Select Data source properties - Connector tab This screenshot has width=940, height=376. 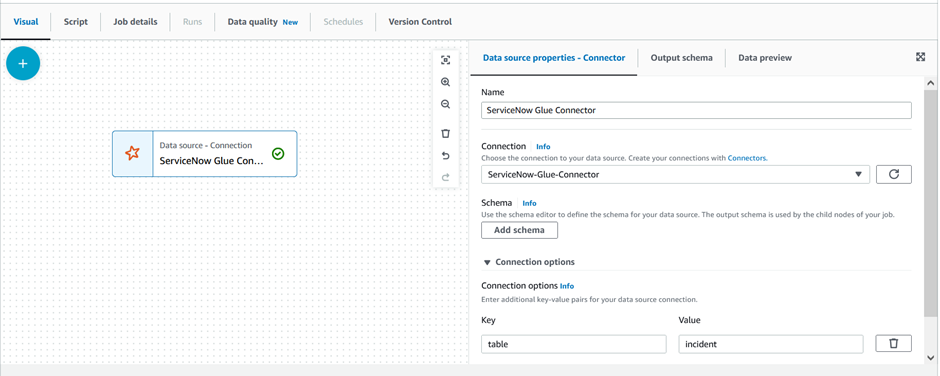pos(554,58)
